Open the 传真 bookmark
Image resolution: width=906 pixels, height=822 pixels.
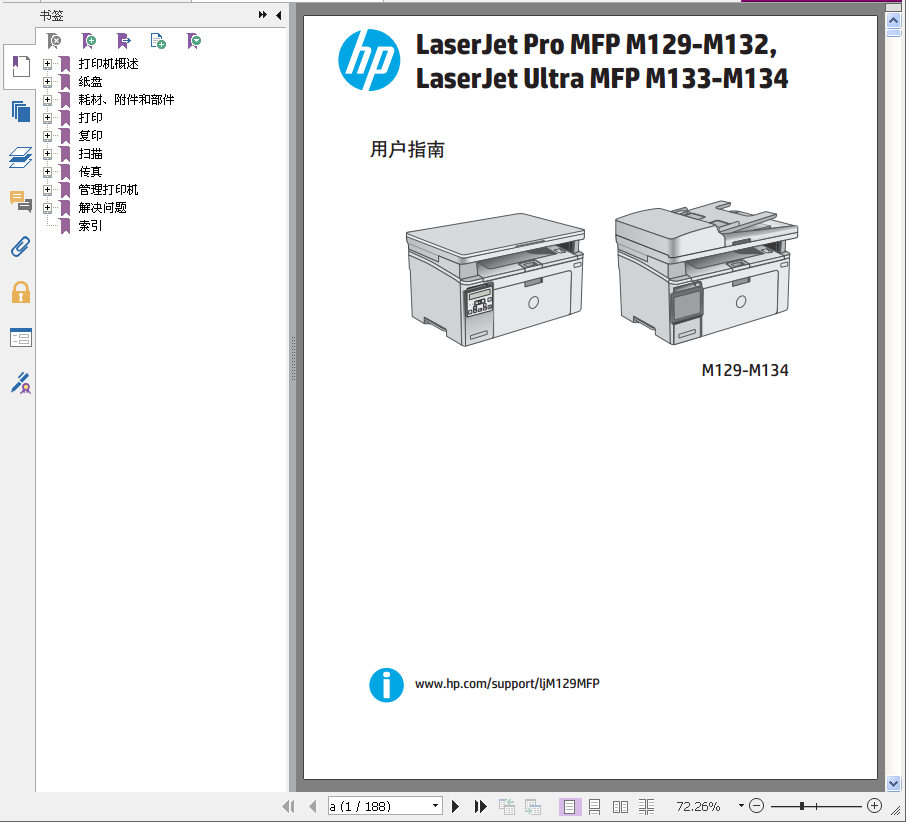pos(91,172)
